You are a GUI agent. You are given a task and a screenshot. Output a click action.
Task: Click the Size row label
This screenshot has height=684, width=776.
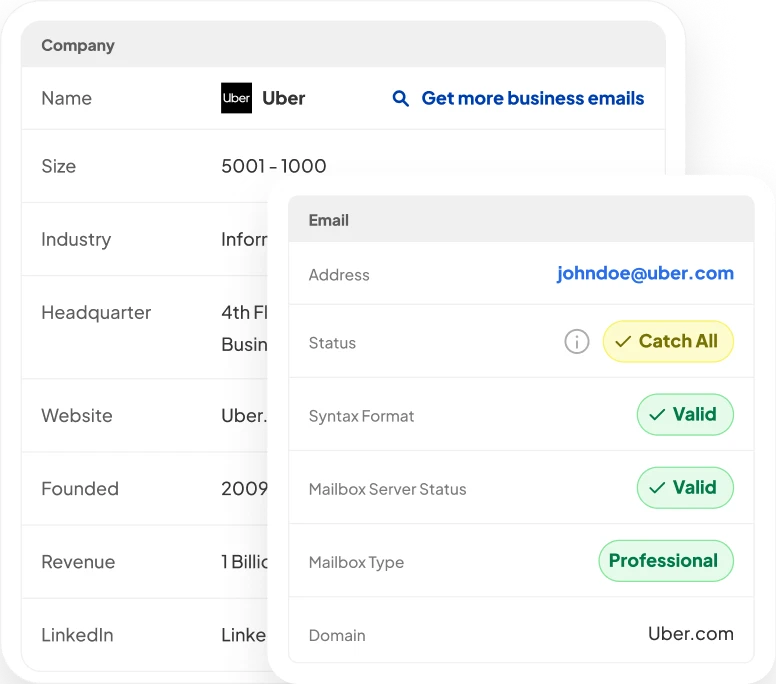(x=58, y=166)
